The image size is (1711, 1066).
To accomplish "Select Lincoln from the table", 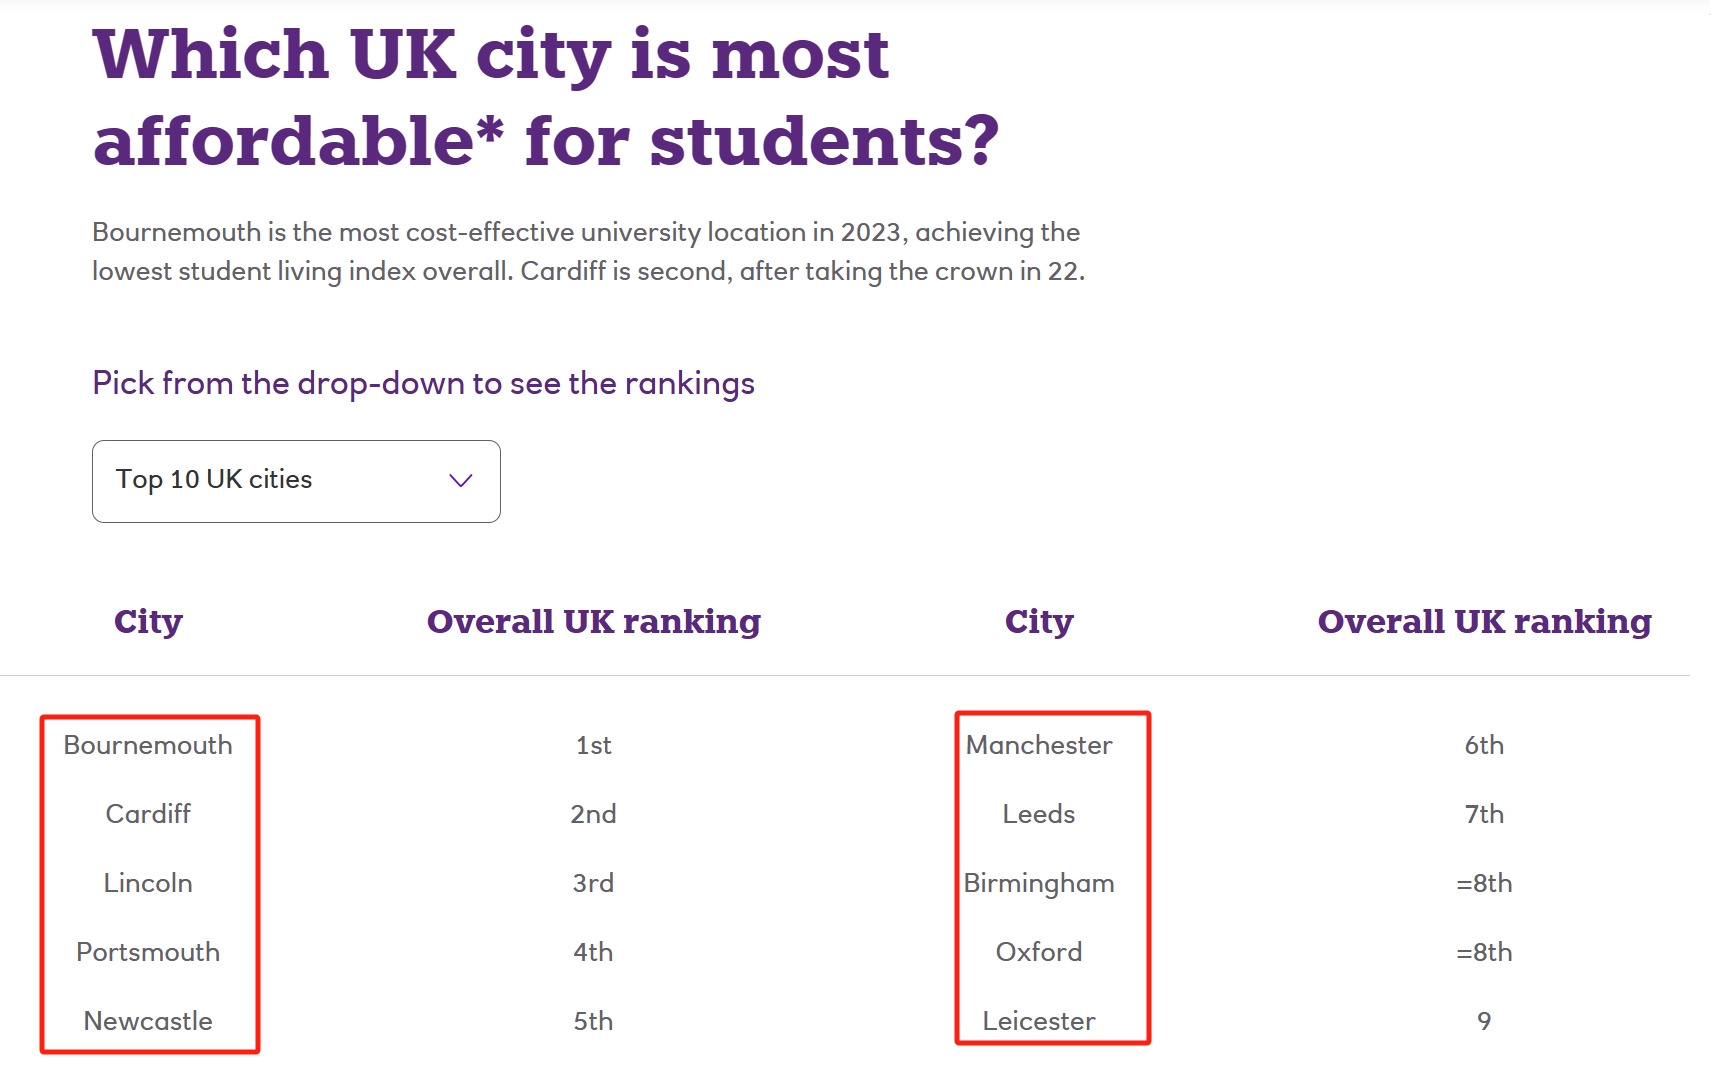I will (x=148, y=882).
